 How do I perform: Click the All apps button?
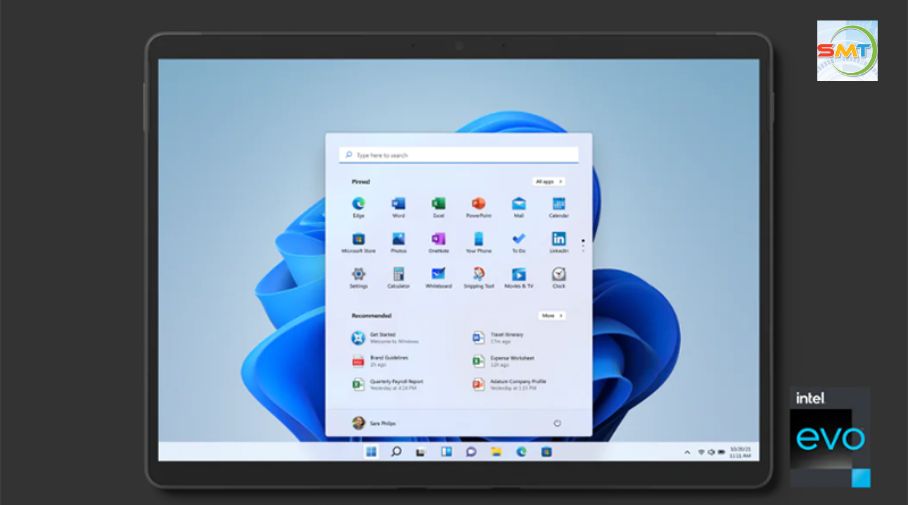pos(548,182)
